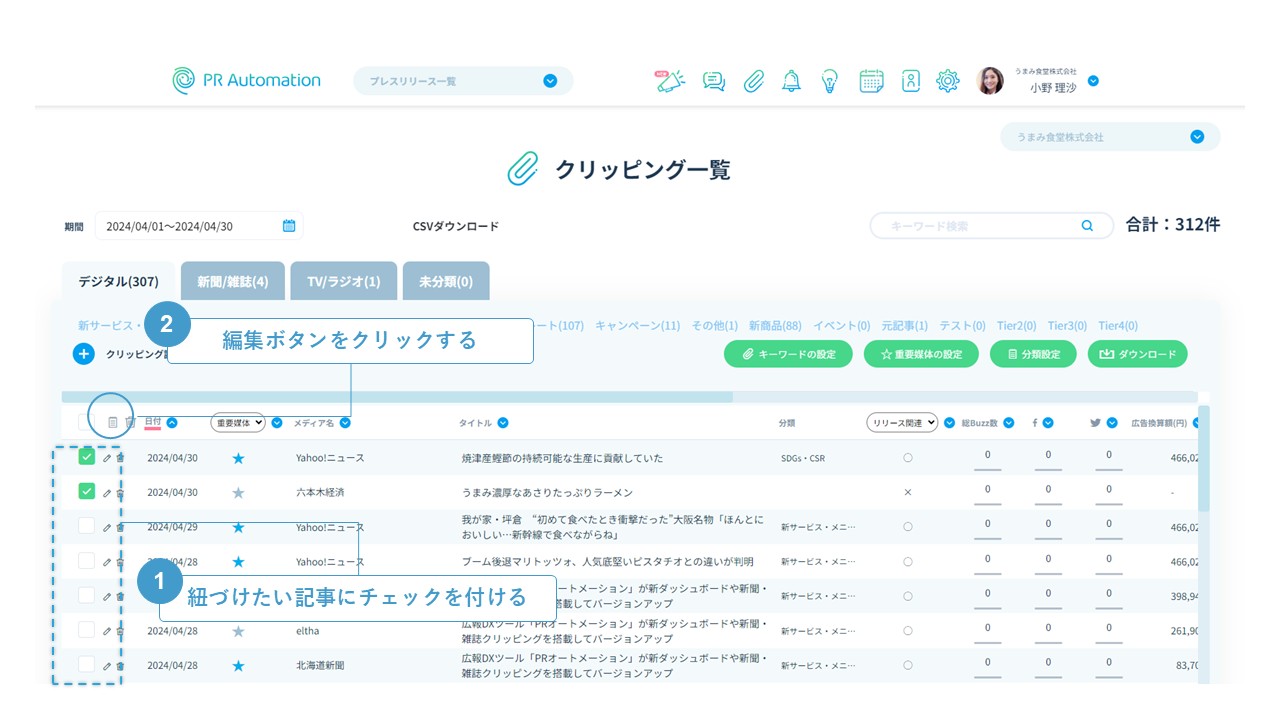Switch to the TV/ラジオ(1) tab
The height and width of the screenshot is (720, 1280).
point(344,282)
